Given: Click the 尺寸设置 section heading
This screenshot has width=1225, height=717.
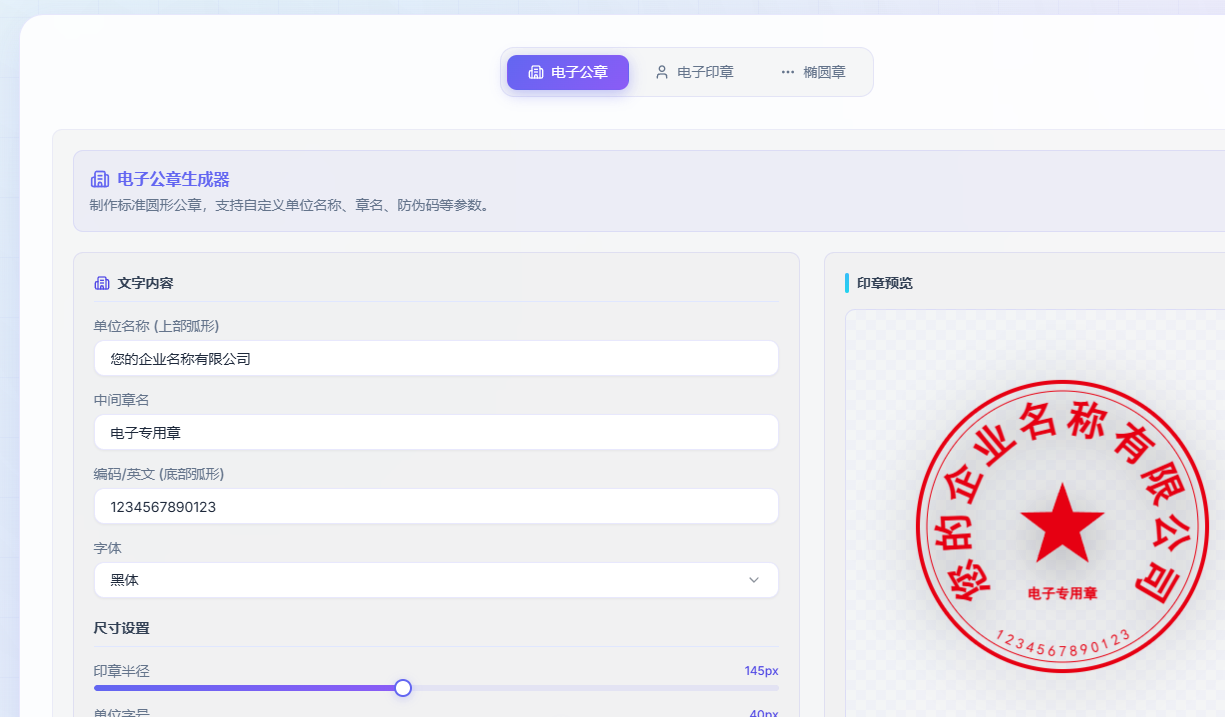Looking at the screenshot, I should pos(122,628).
